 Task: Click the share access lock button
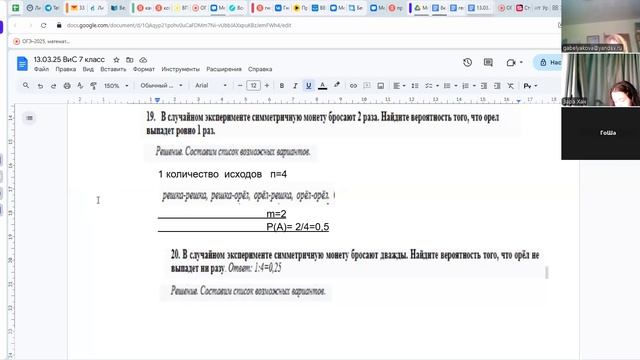(548, 62)
